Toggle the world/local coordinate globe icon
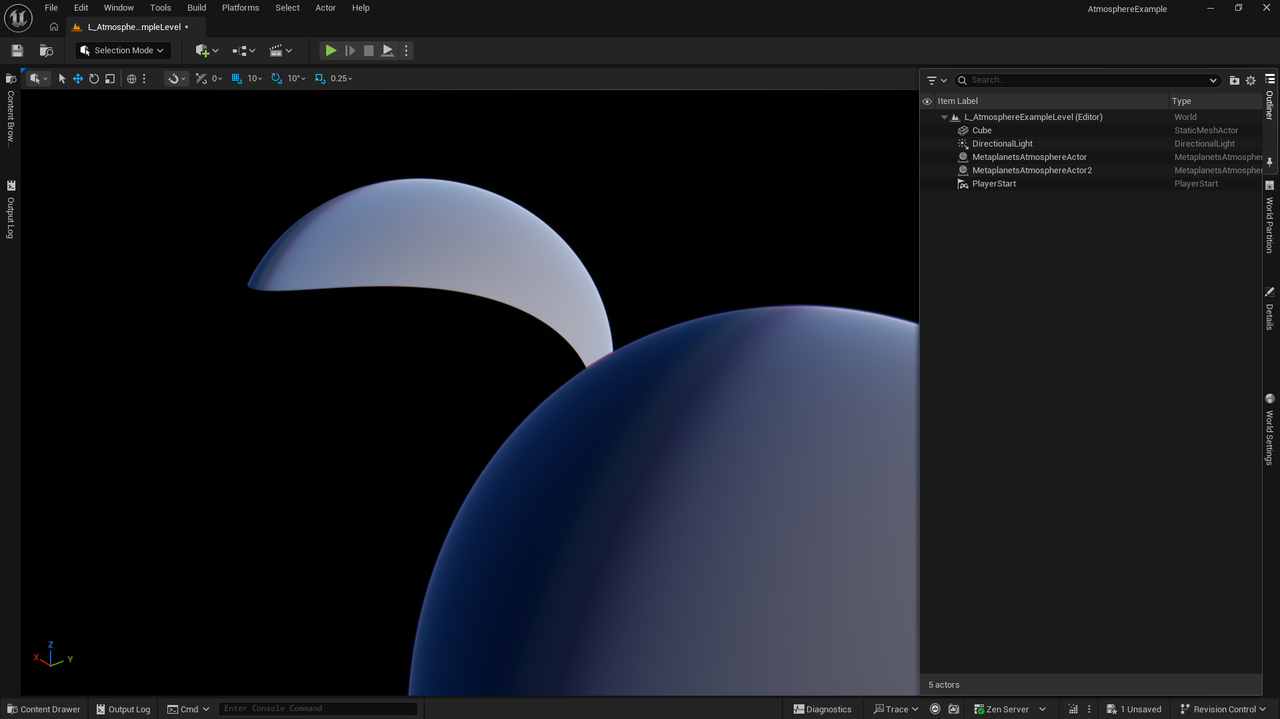1280x719 pixels. (131, 78)
